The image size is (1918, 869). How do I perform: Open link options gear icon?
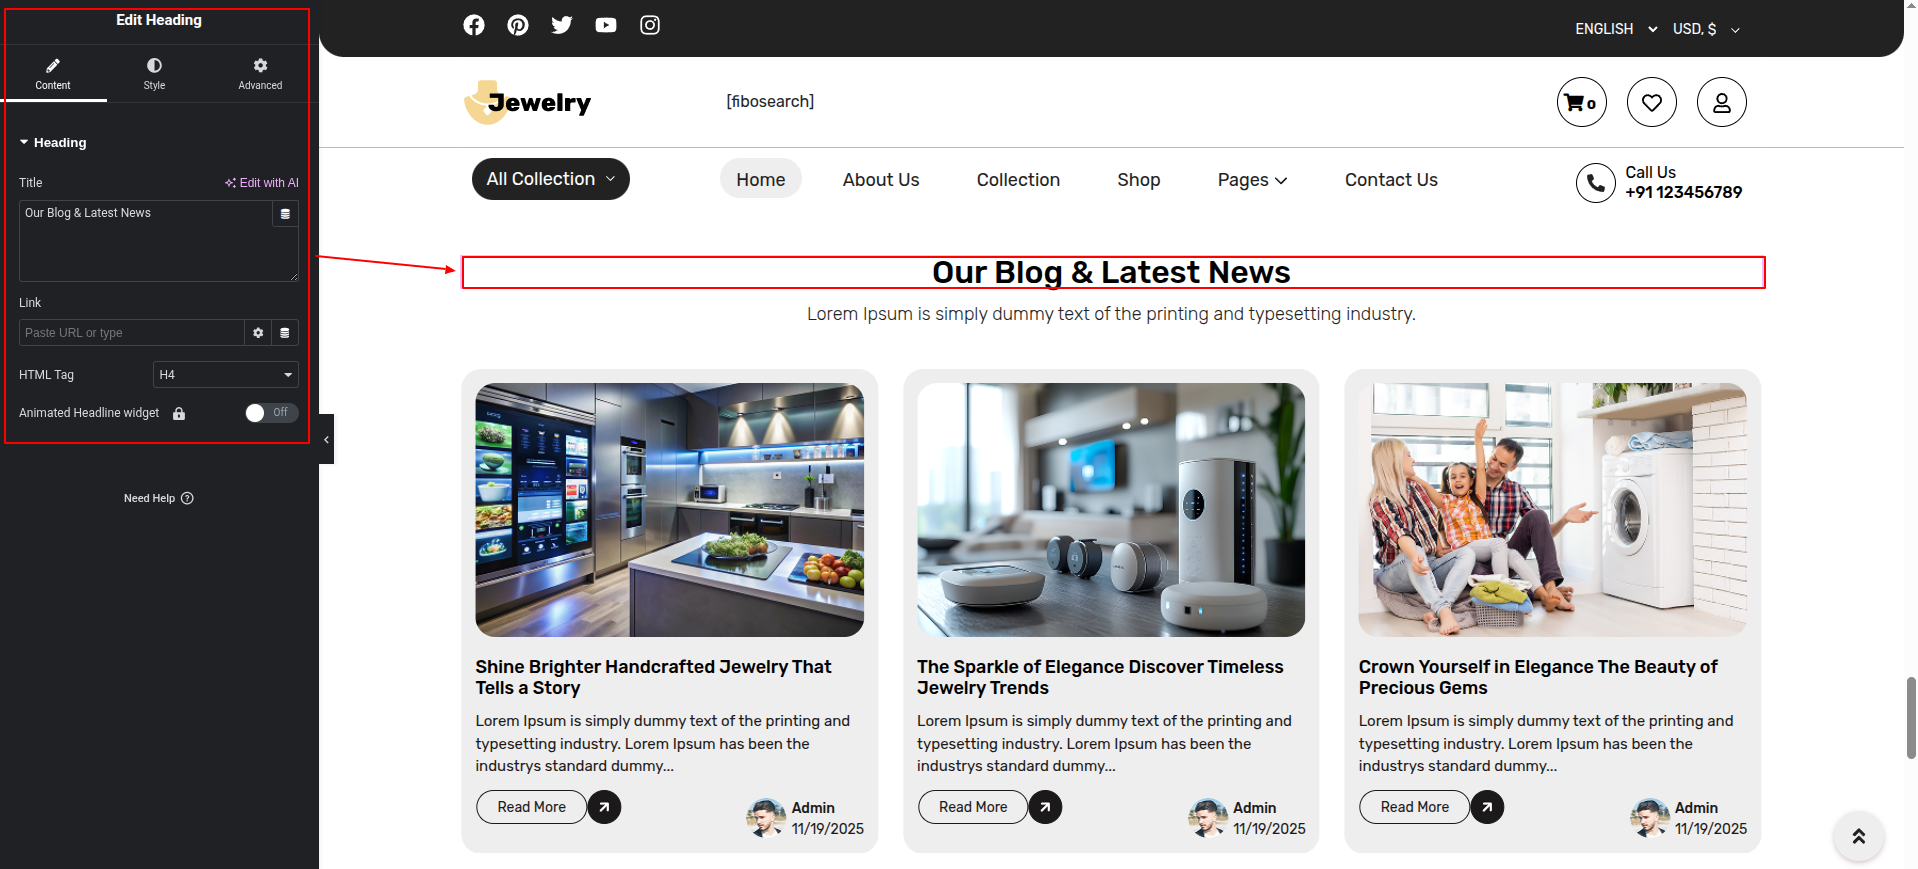(x=258, y=333)
